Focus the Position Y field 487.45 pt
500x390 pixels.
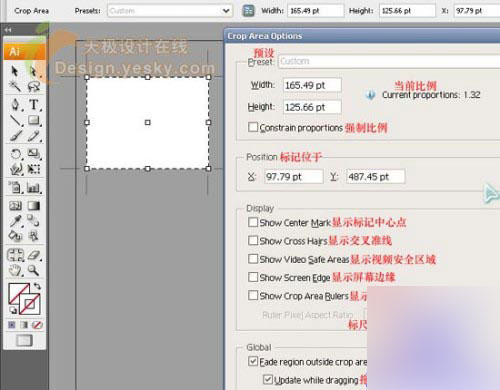tap(376, 177)
